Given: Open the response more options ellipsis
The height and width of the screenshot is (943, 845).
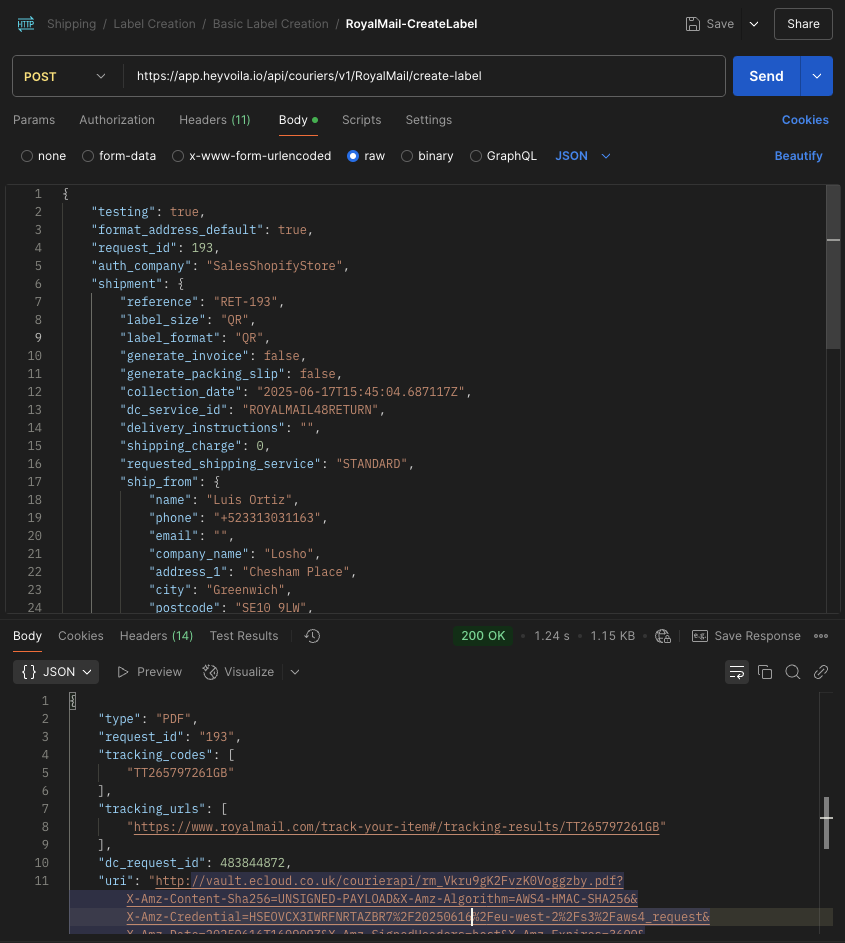Looking at the screenshot, I should pos(821,636).
